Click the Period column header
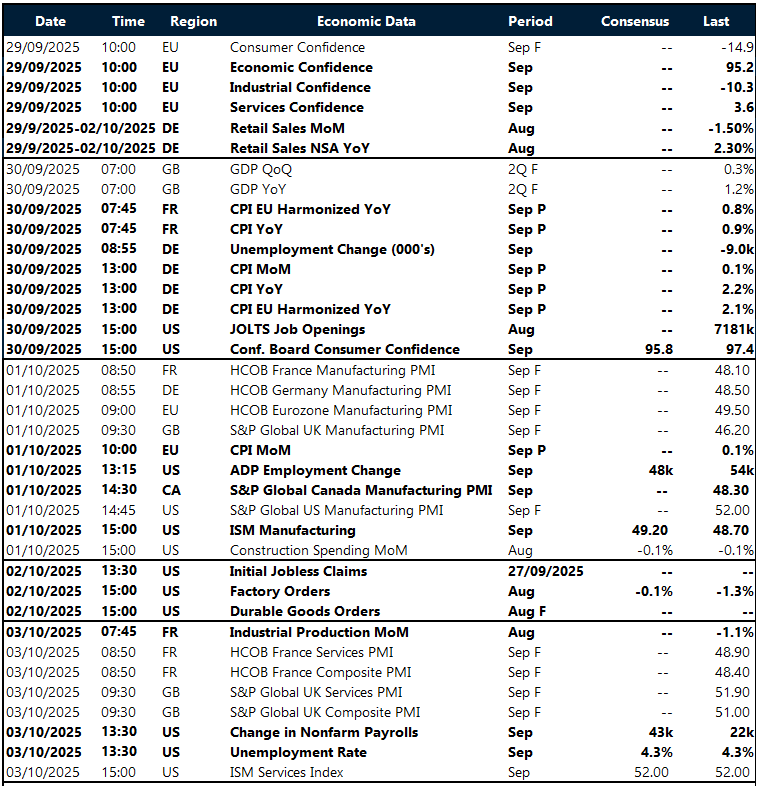Viewport: 757px width, 786px height. click(x=530, y=21)
